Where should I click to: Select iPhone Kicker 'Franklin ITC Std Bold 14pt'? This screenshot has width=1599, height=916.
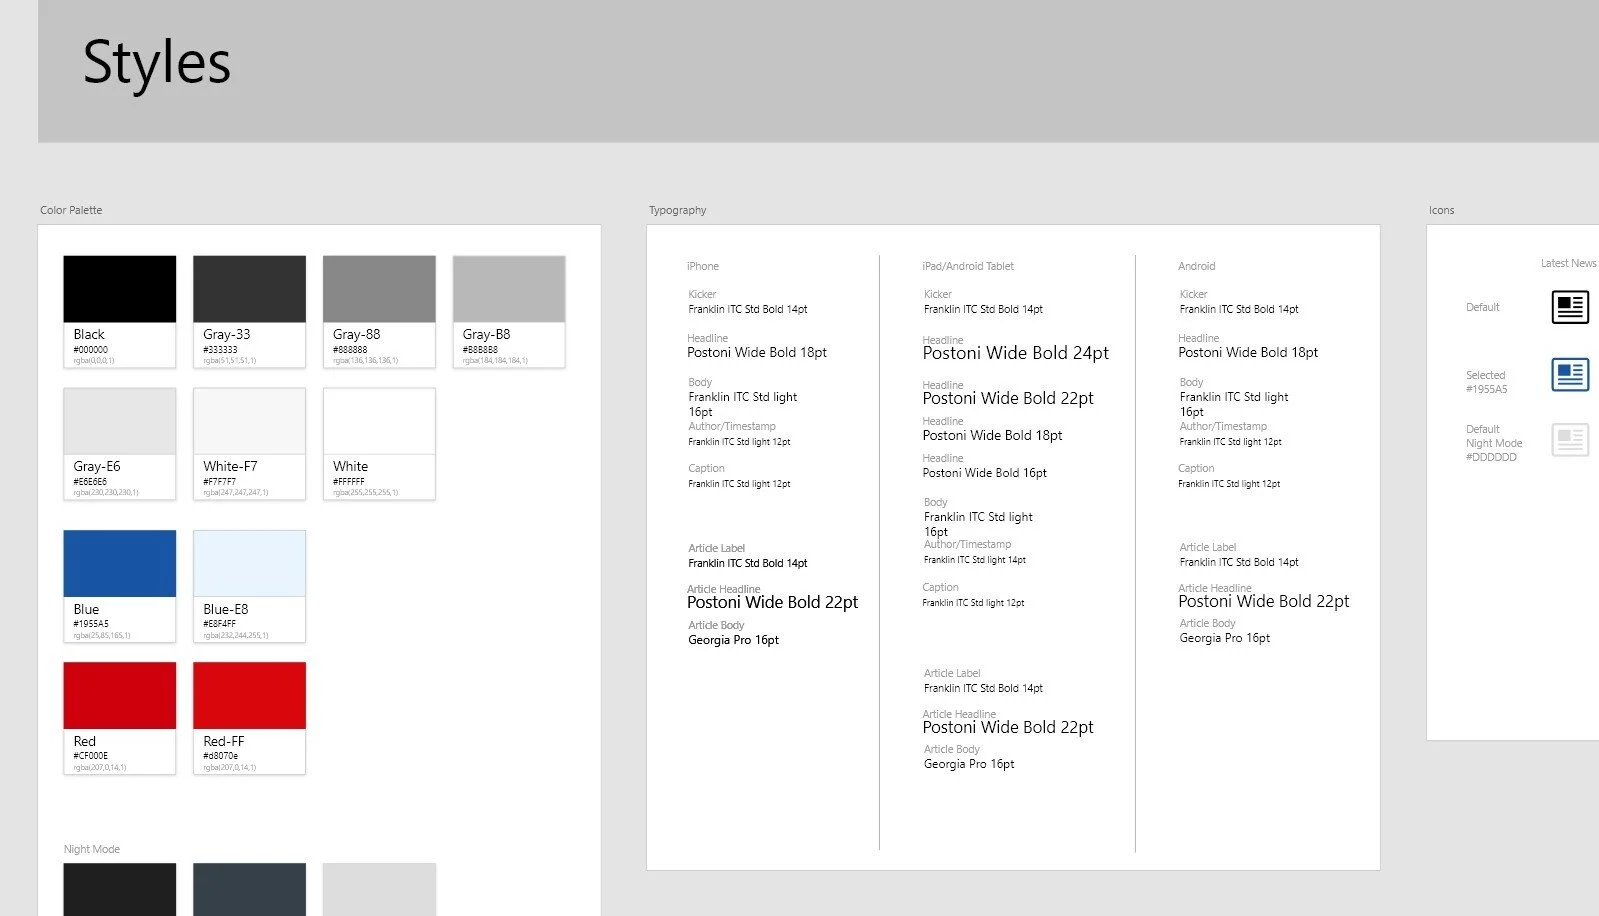point(748,309)
